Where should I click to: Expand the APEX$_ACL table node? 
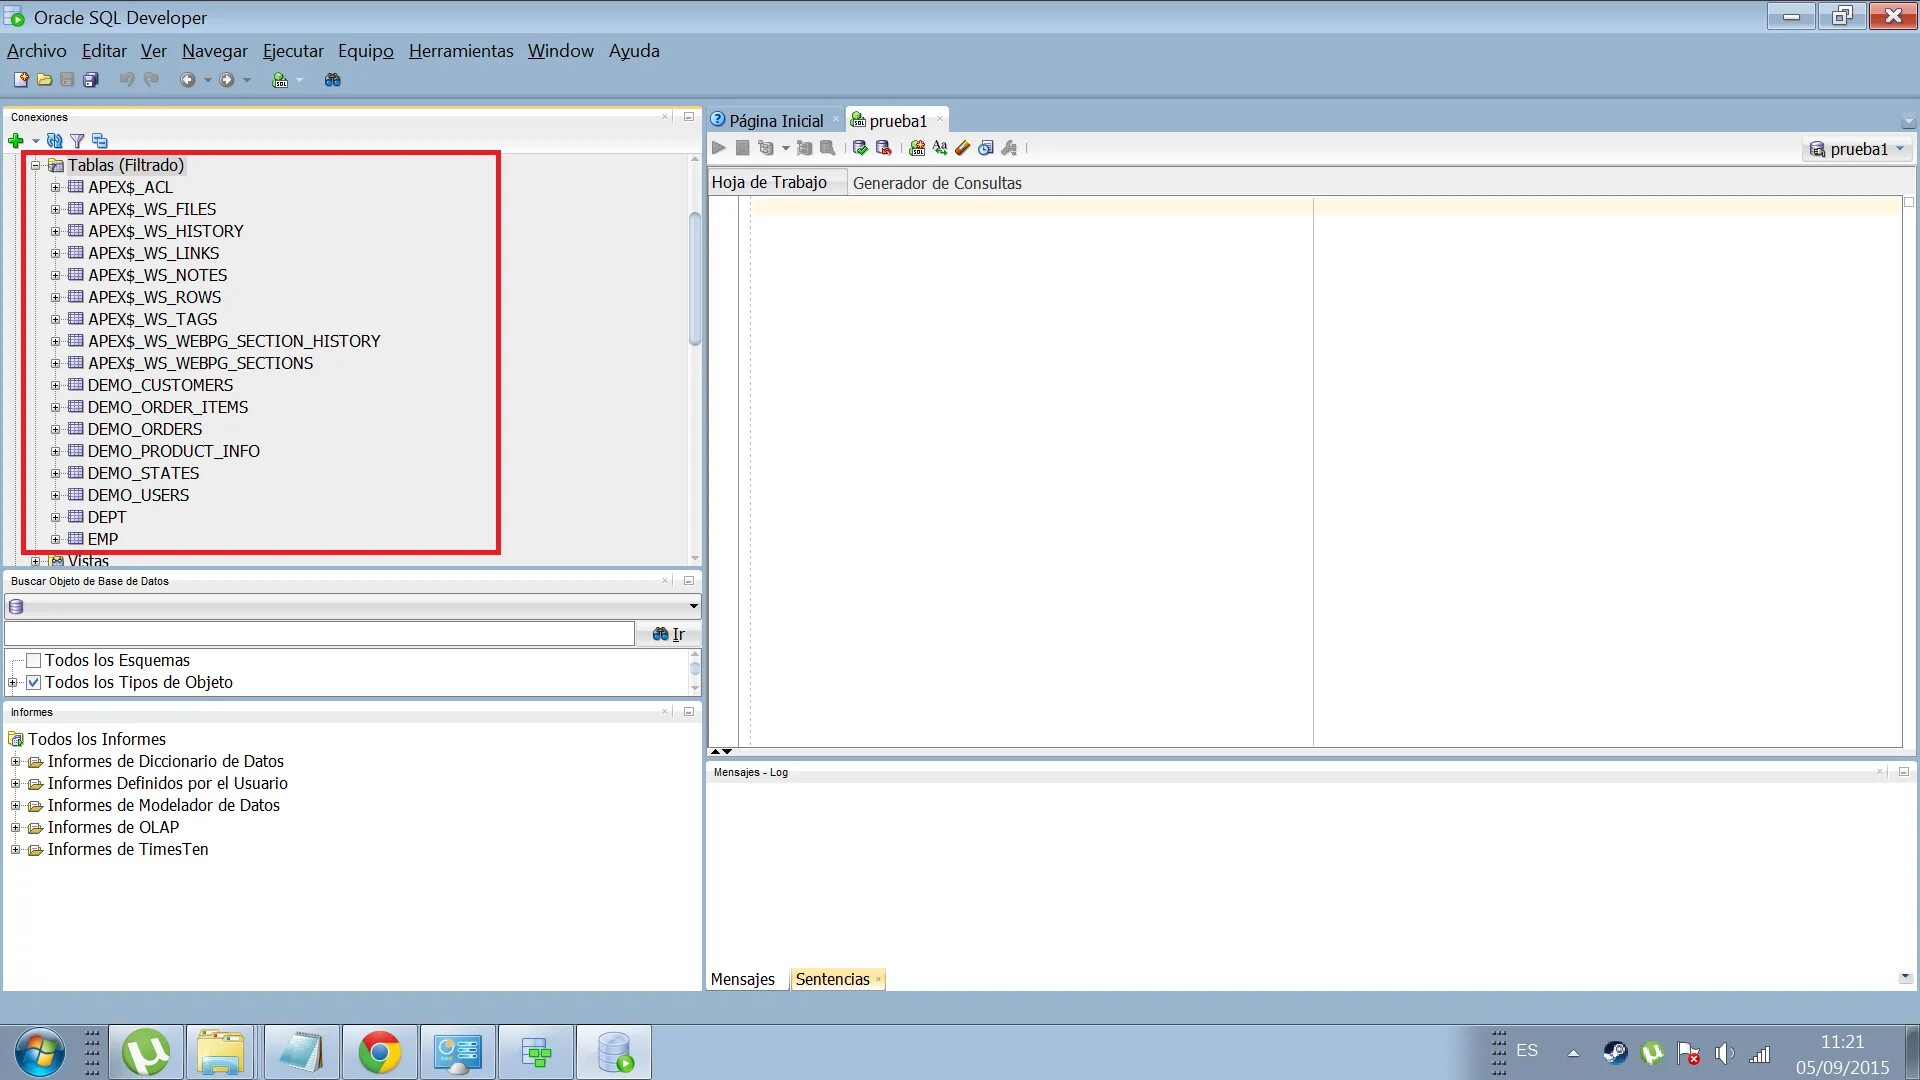click(56, 187)
